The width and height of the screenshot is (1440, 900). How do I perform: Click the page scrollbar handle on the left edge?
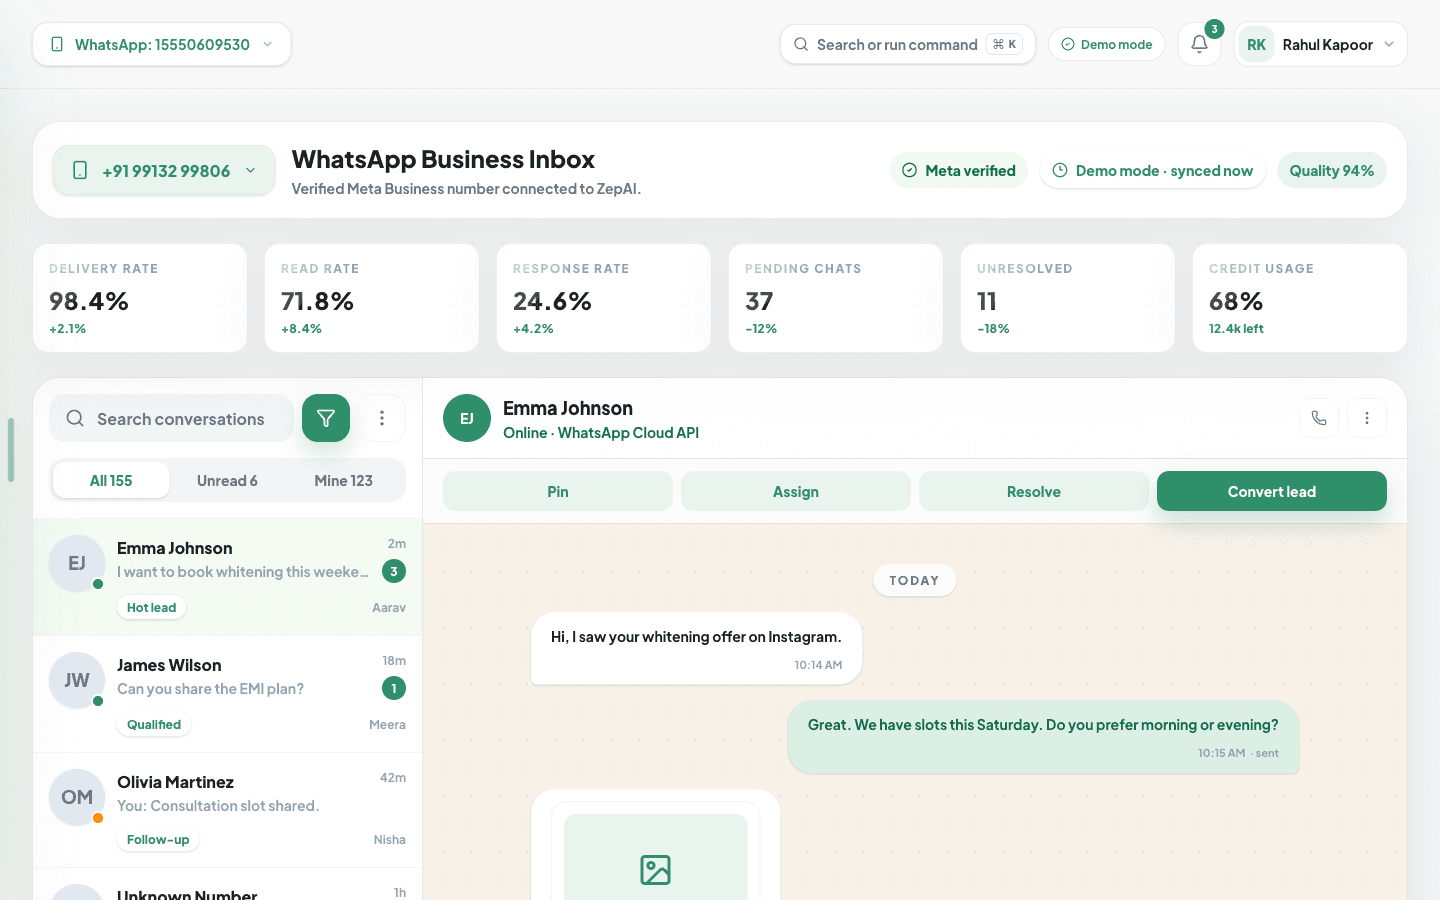tap(11, 450)
